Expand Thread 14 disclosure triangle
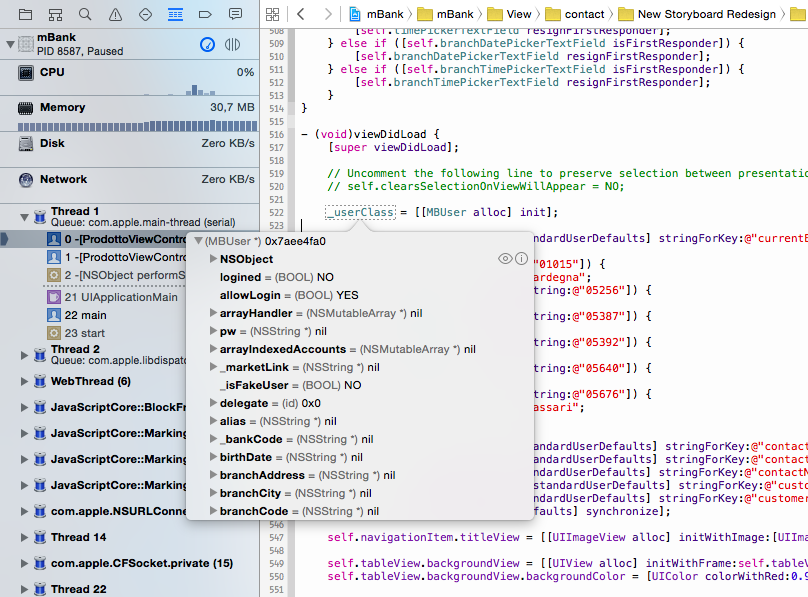The height and width of the screenshot is (597, 808). 24,537
